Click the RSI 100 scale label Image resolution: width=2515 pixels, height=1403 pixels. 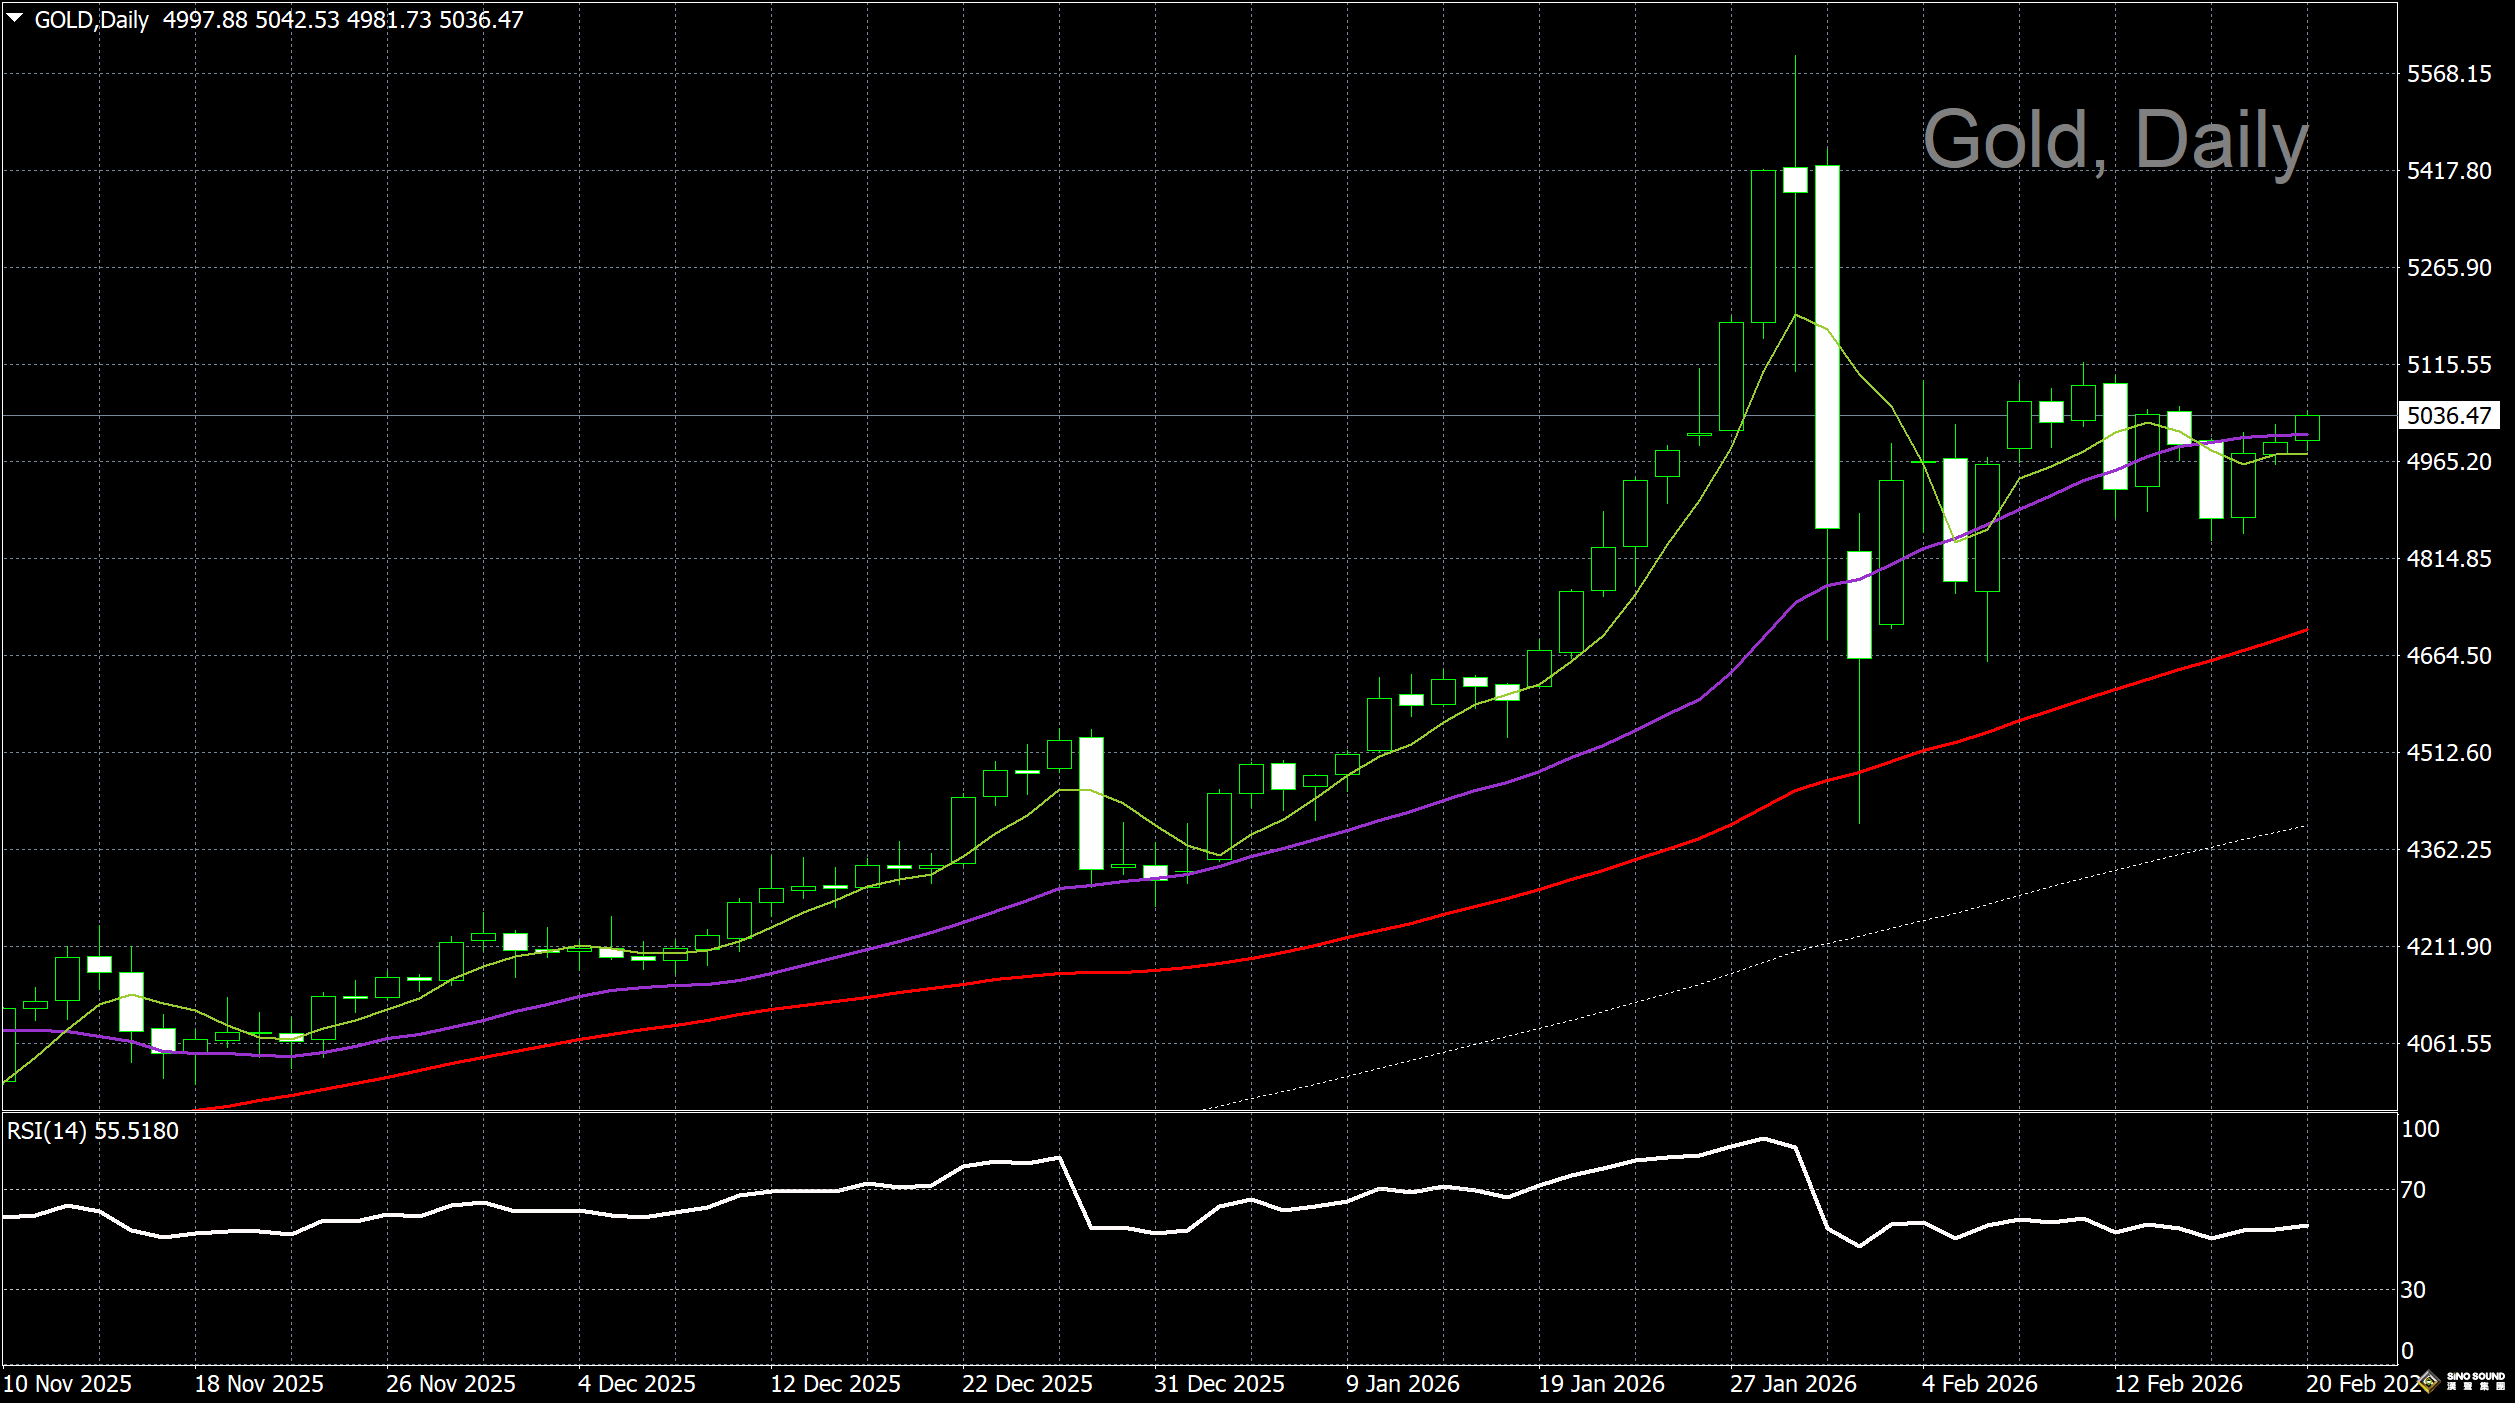[x=2420, y=1129]
